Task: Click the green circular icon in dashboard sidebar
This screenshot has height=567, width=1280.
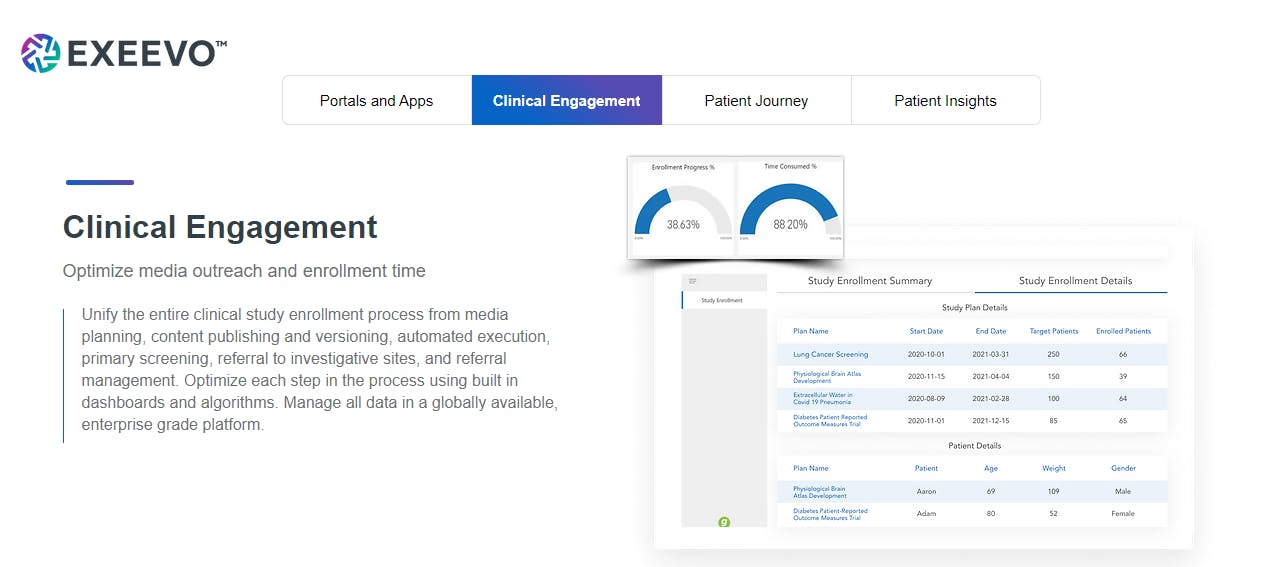Action: [724, 521]
